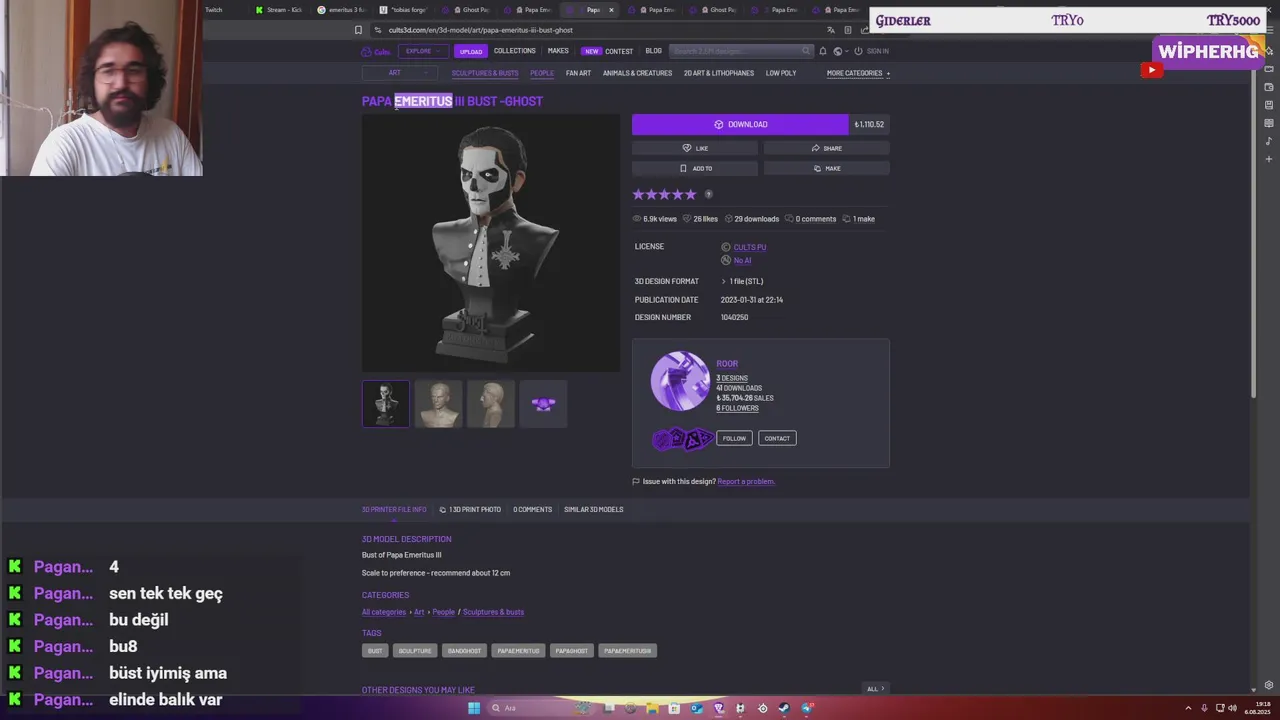
Task: Click the BANDGHOST tag
Action: 465,651
